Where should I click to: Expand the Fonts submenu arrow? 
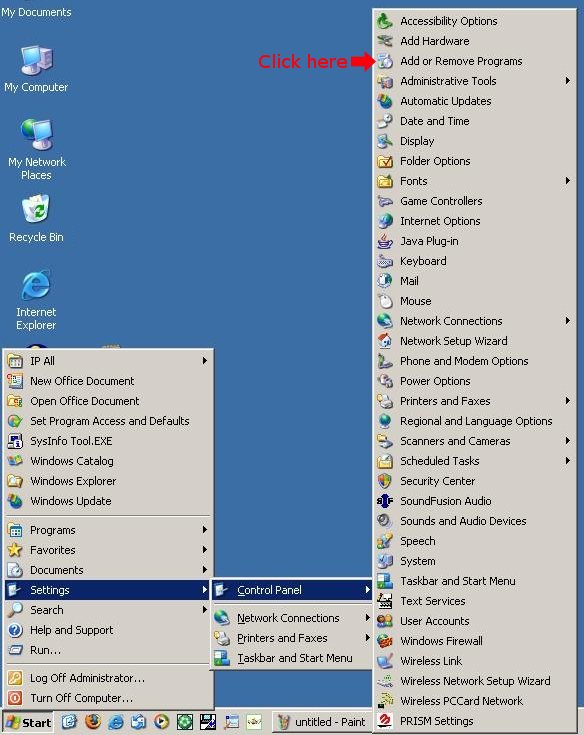568,180
